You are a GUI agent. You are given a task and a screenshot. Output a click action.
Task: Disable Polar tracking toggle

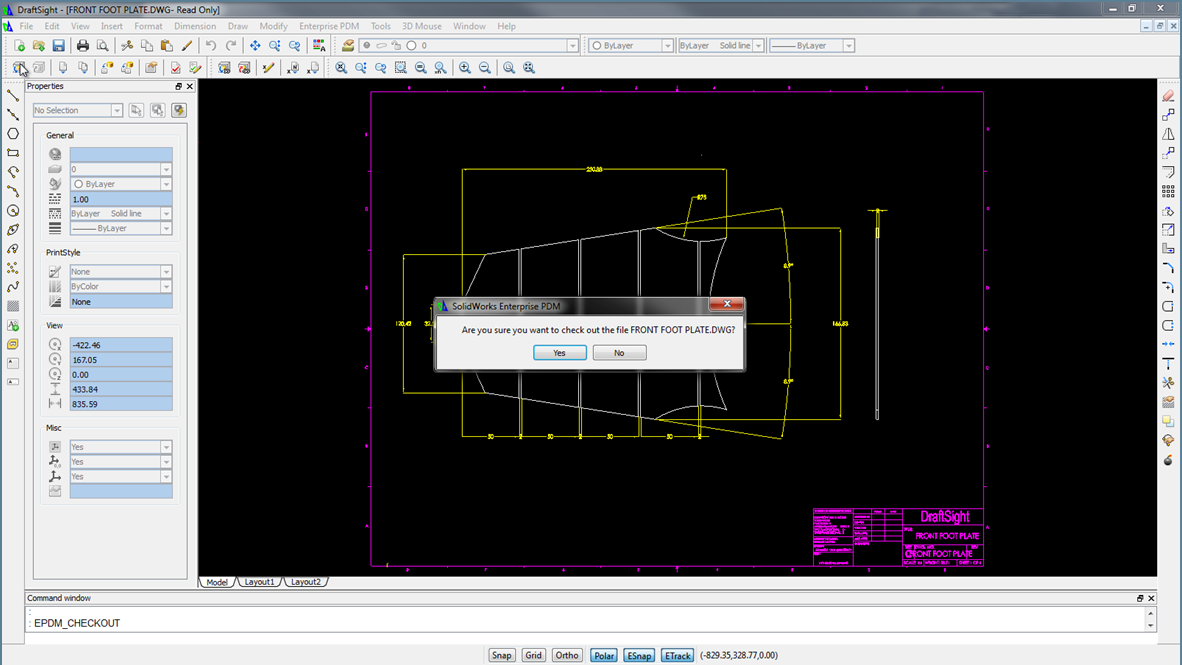coord(603,656)
